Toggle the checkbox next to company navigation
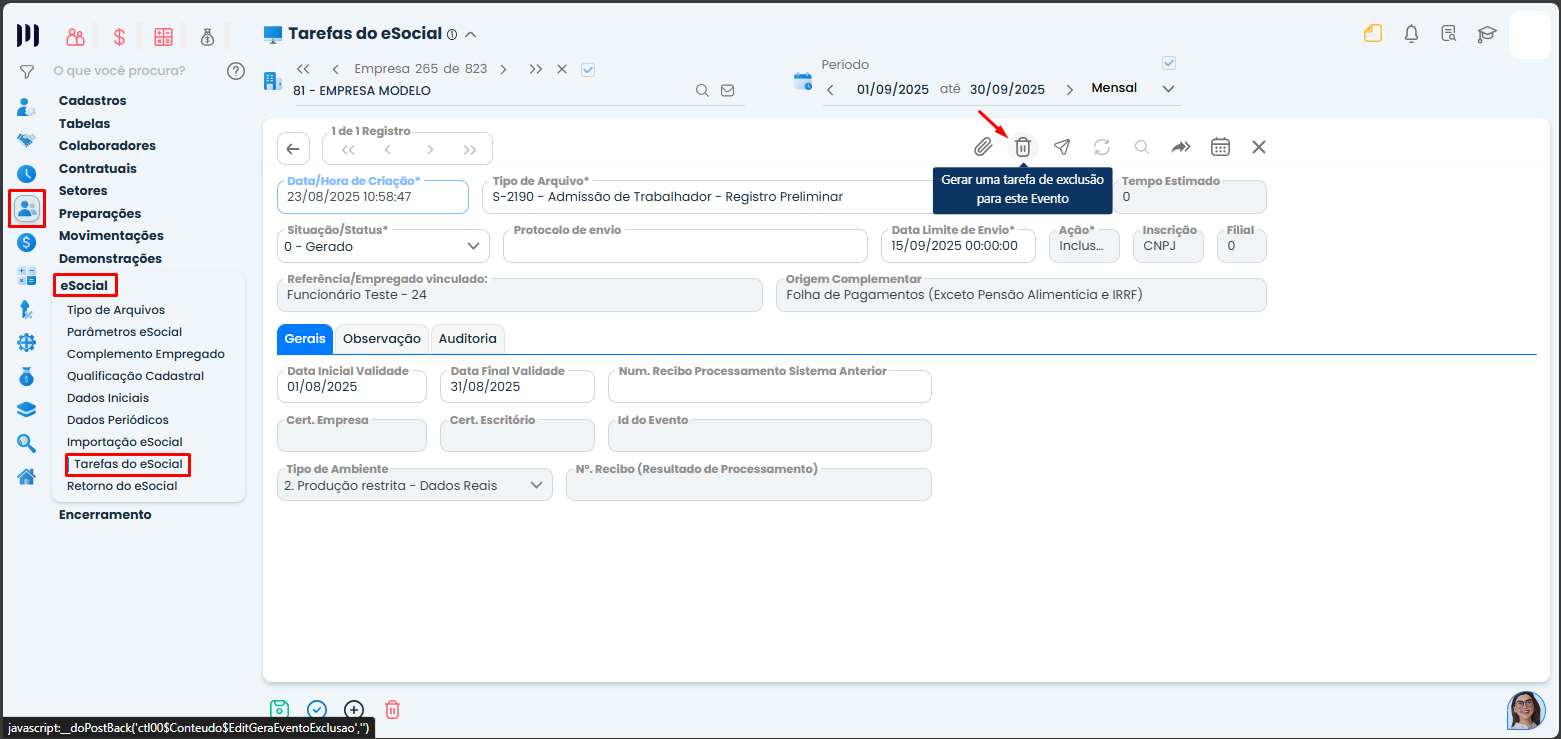The width and height of the screenshot is (1561, 739). click(588, 69)
